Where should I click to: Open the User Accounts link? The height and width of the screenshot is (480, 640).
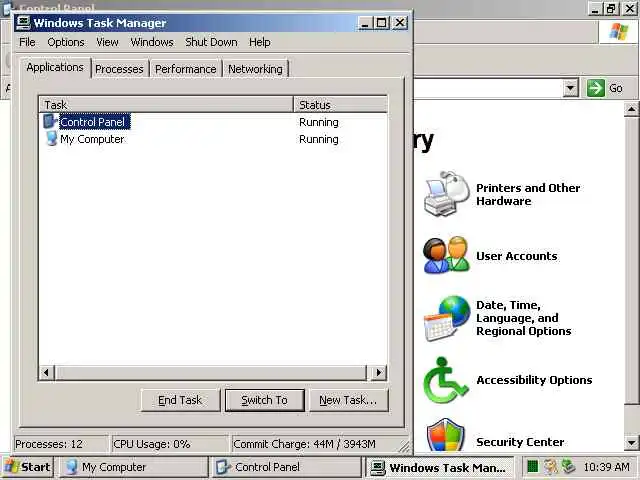(x=516, y=256)
